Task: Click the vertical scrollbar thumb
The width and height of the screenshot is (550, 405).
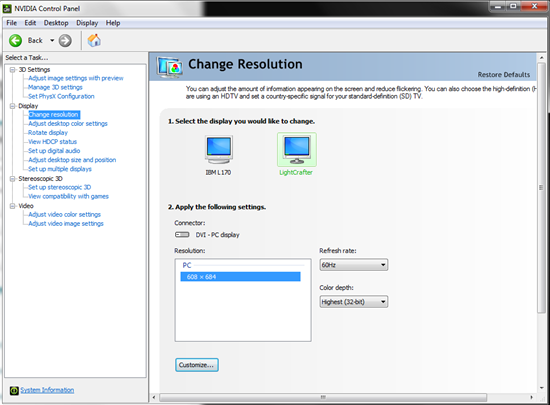Action: [542, 188]
